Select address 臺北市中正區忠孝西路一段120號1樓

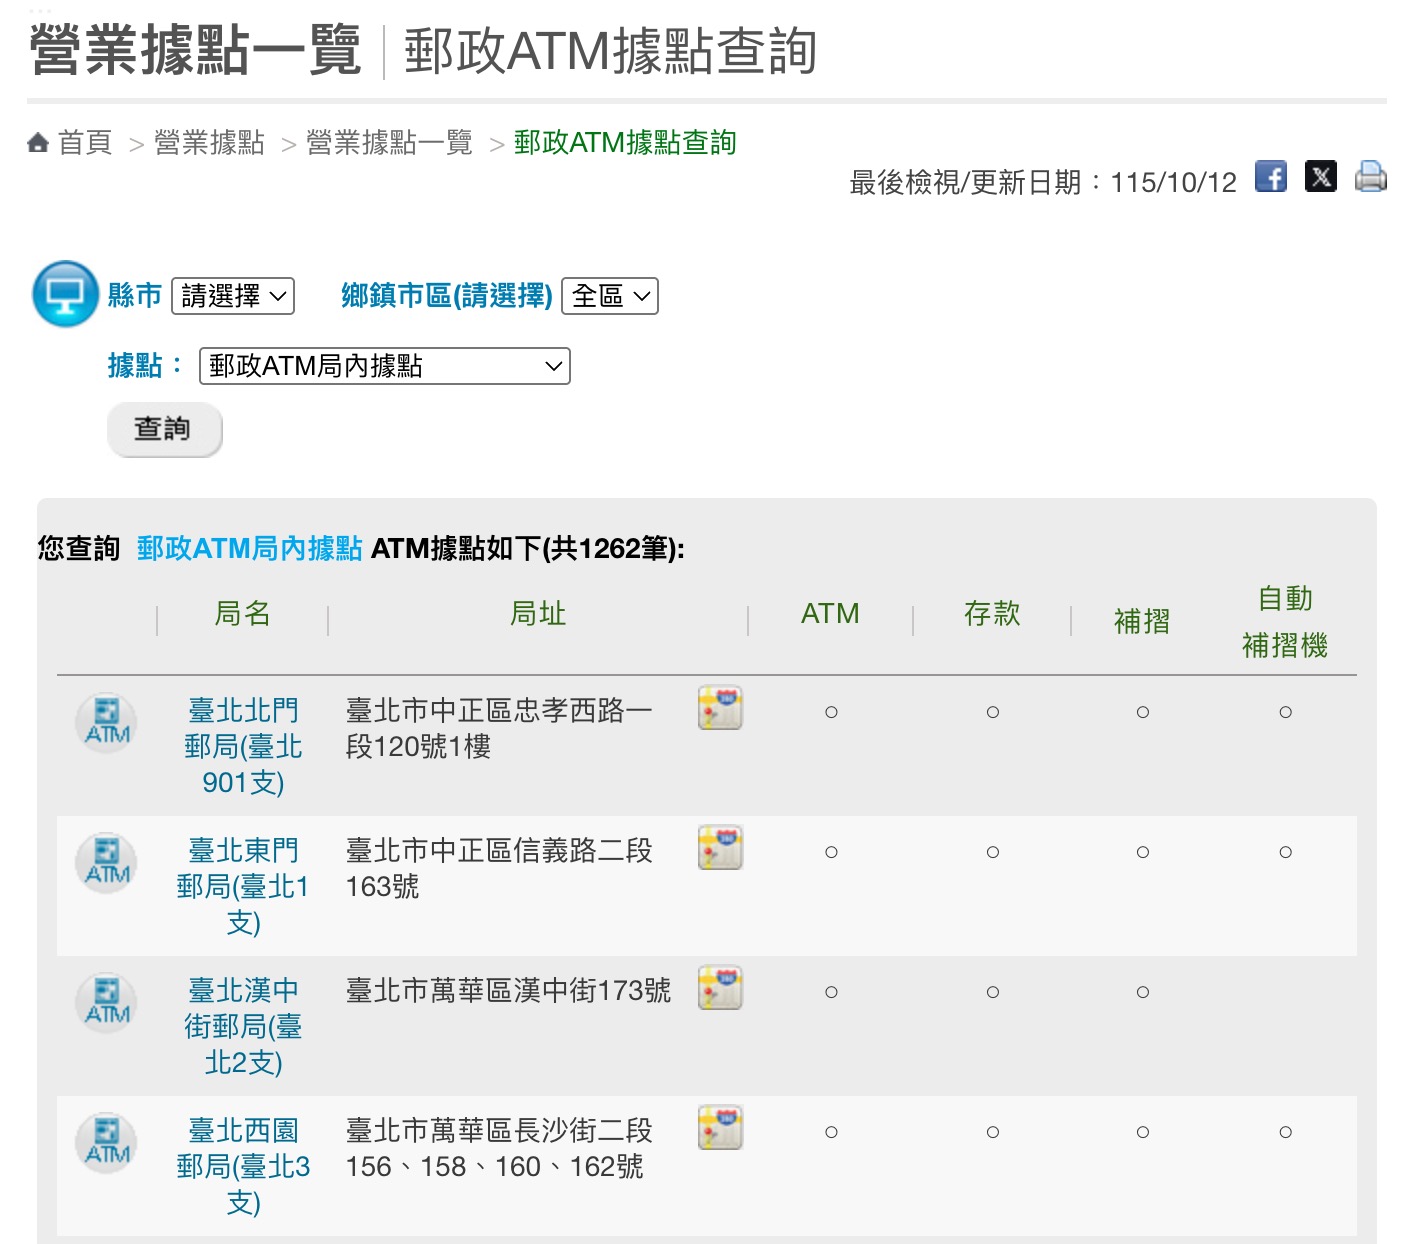point(499,728)
